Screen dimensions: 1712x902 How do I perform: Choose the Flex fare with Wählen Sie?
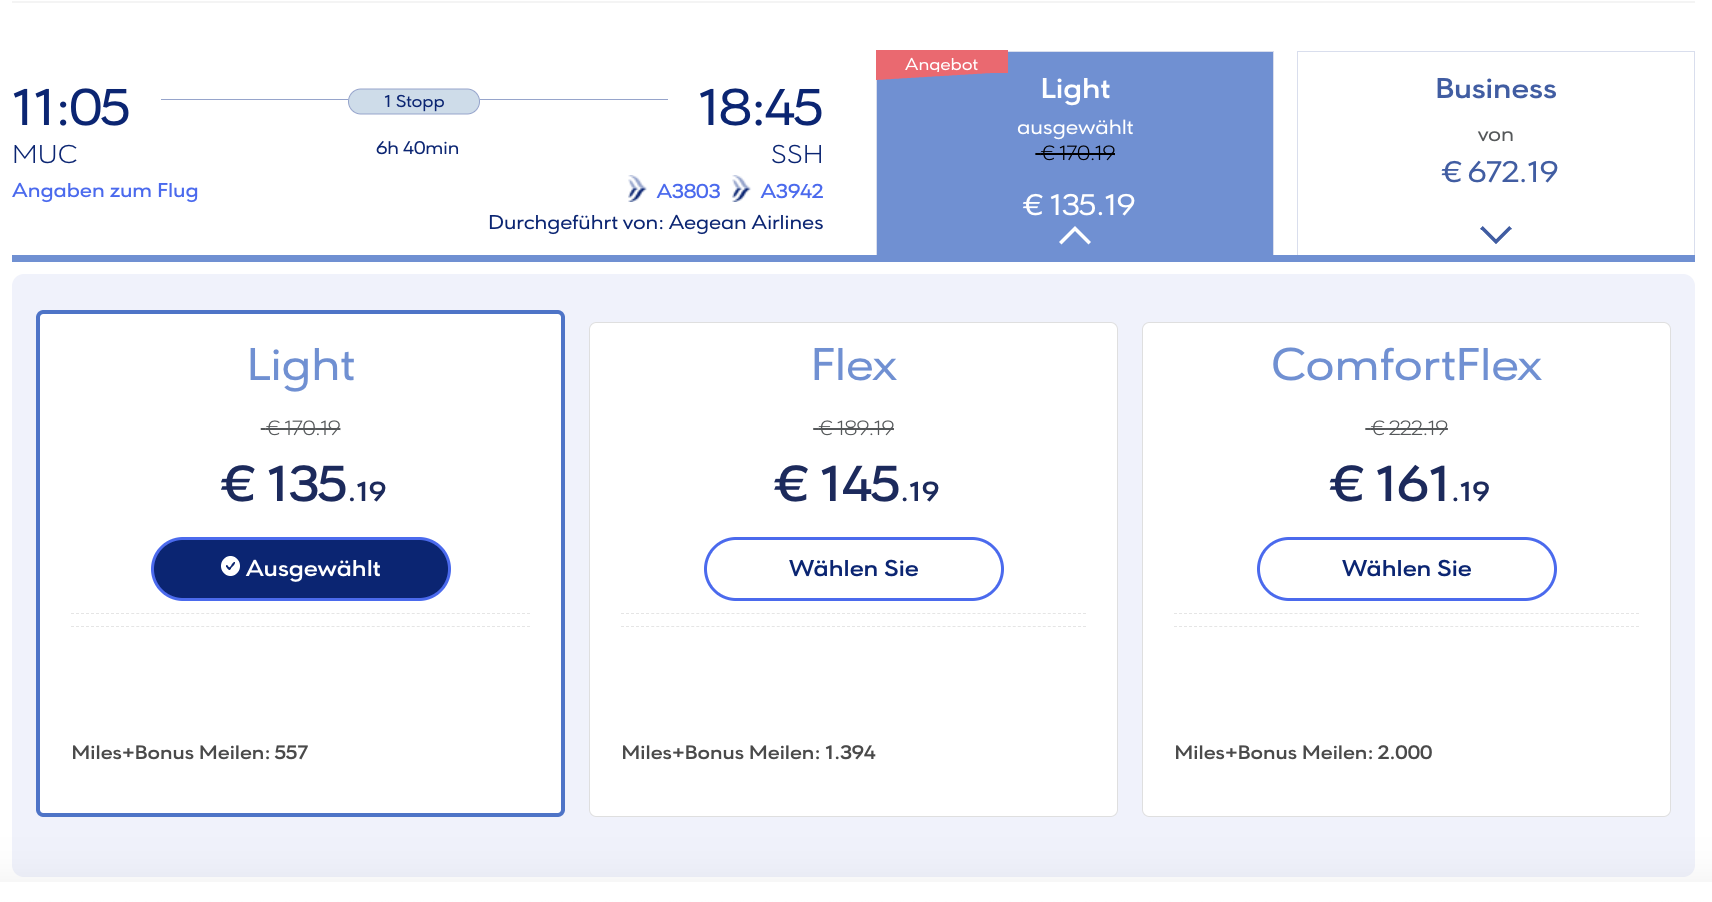pos(853,569)
